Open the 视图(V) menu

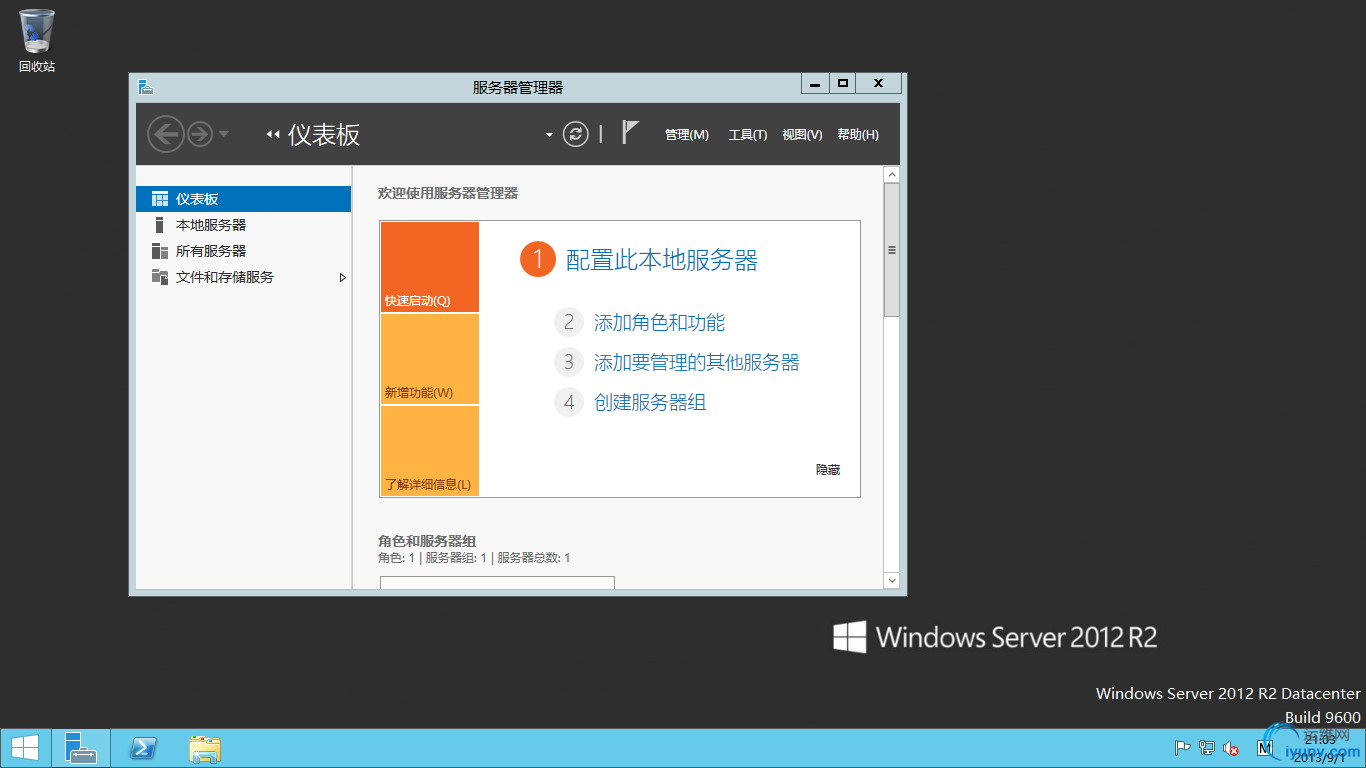(x=802, y=135)
